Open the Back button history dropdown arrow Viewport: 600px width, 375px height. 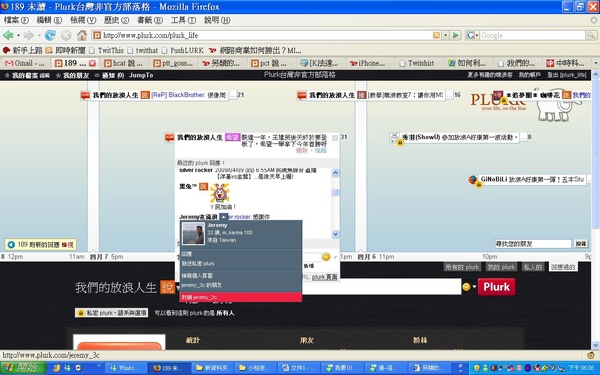tap(18, 36)
